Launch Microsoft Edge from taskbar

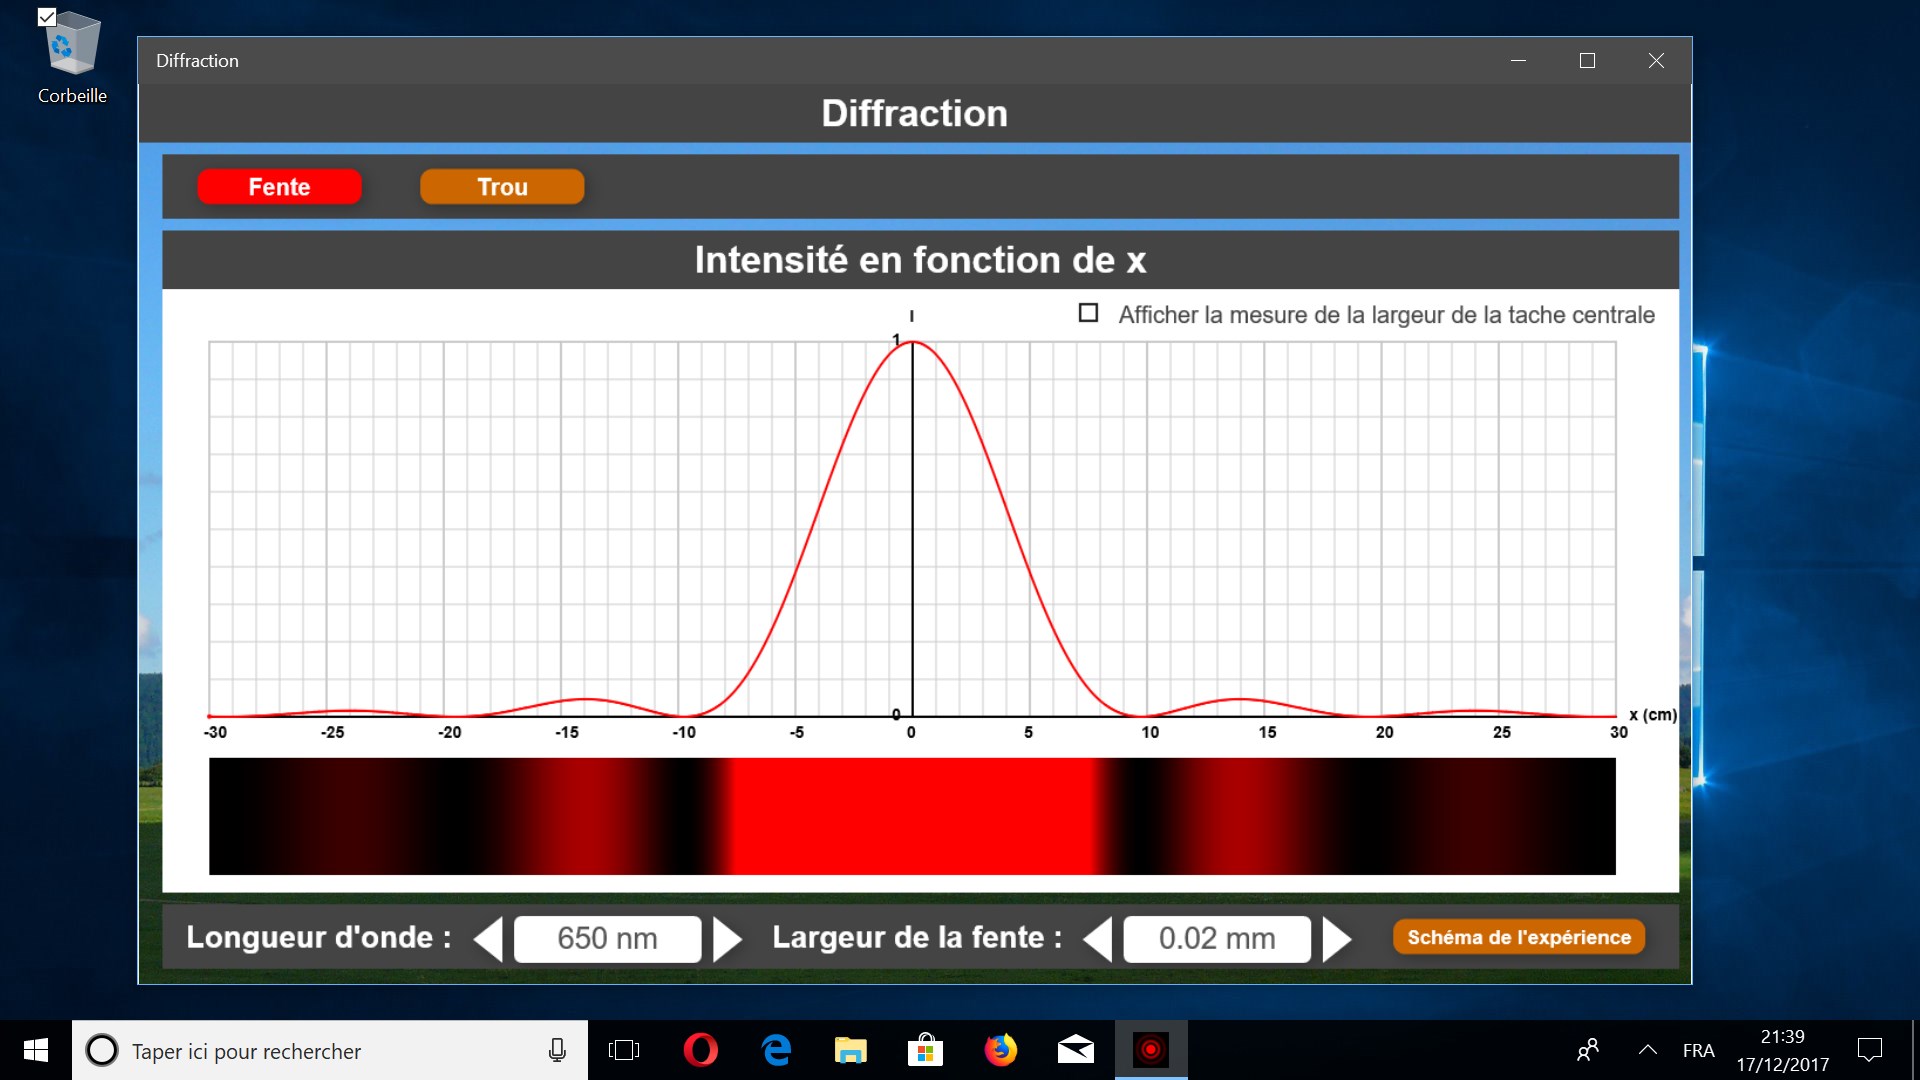(x=776, y=1050)
